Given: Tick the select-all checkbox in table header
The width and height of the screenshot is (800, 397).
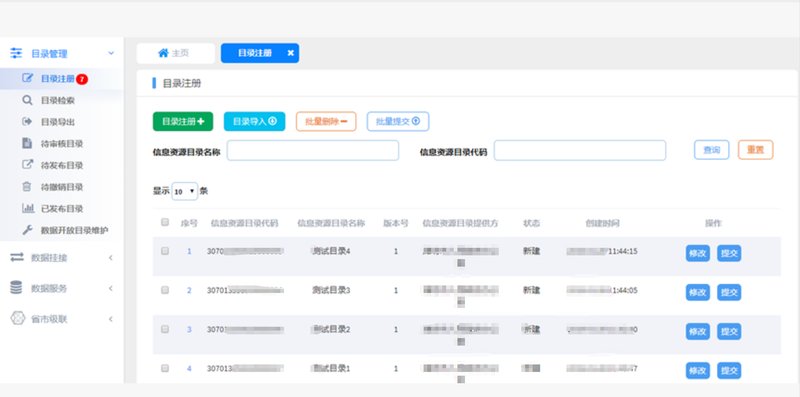Looking at the screenshot, I should [165, 222].
